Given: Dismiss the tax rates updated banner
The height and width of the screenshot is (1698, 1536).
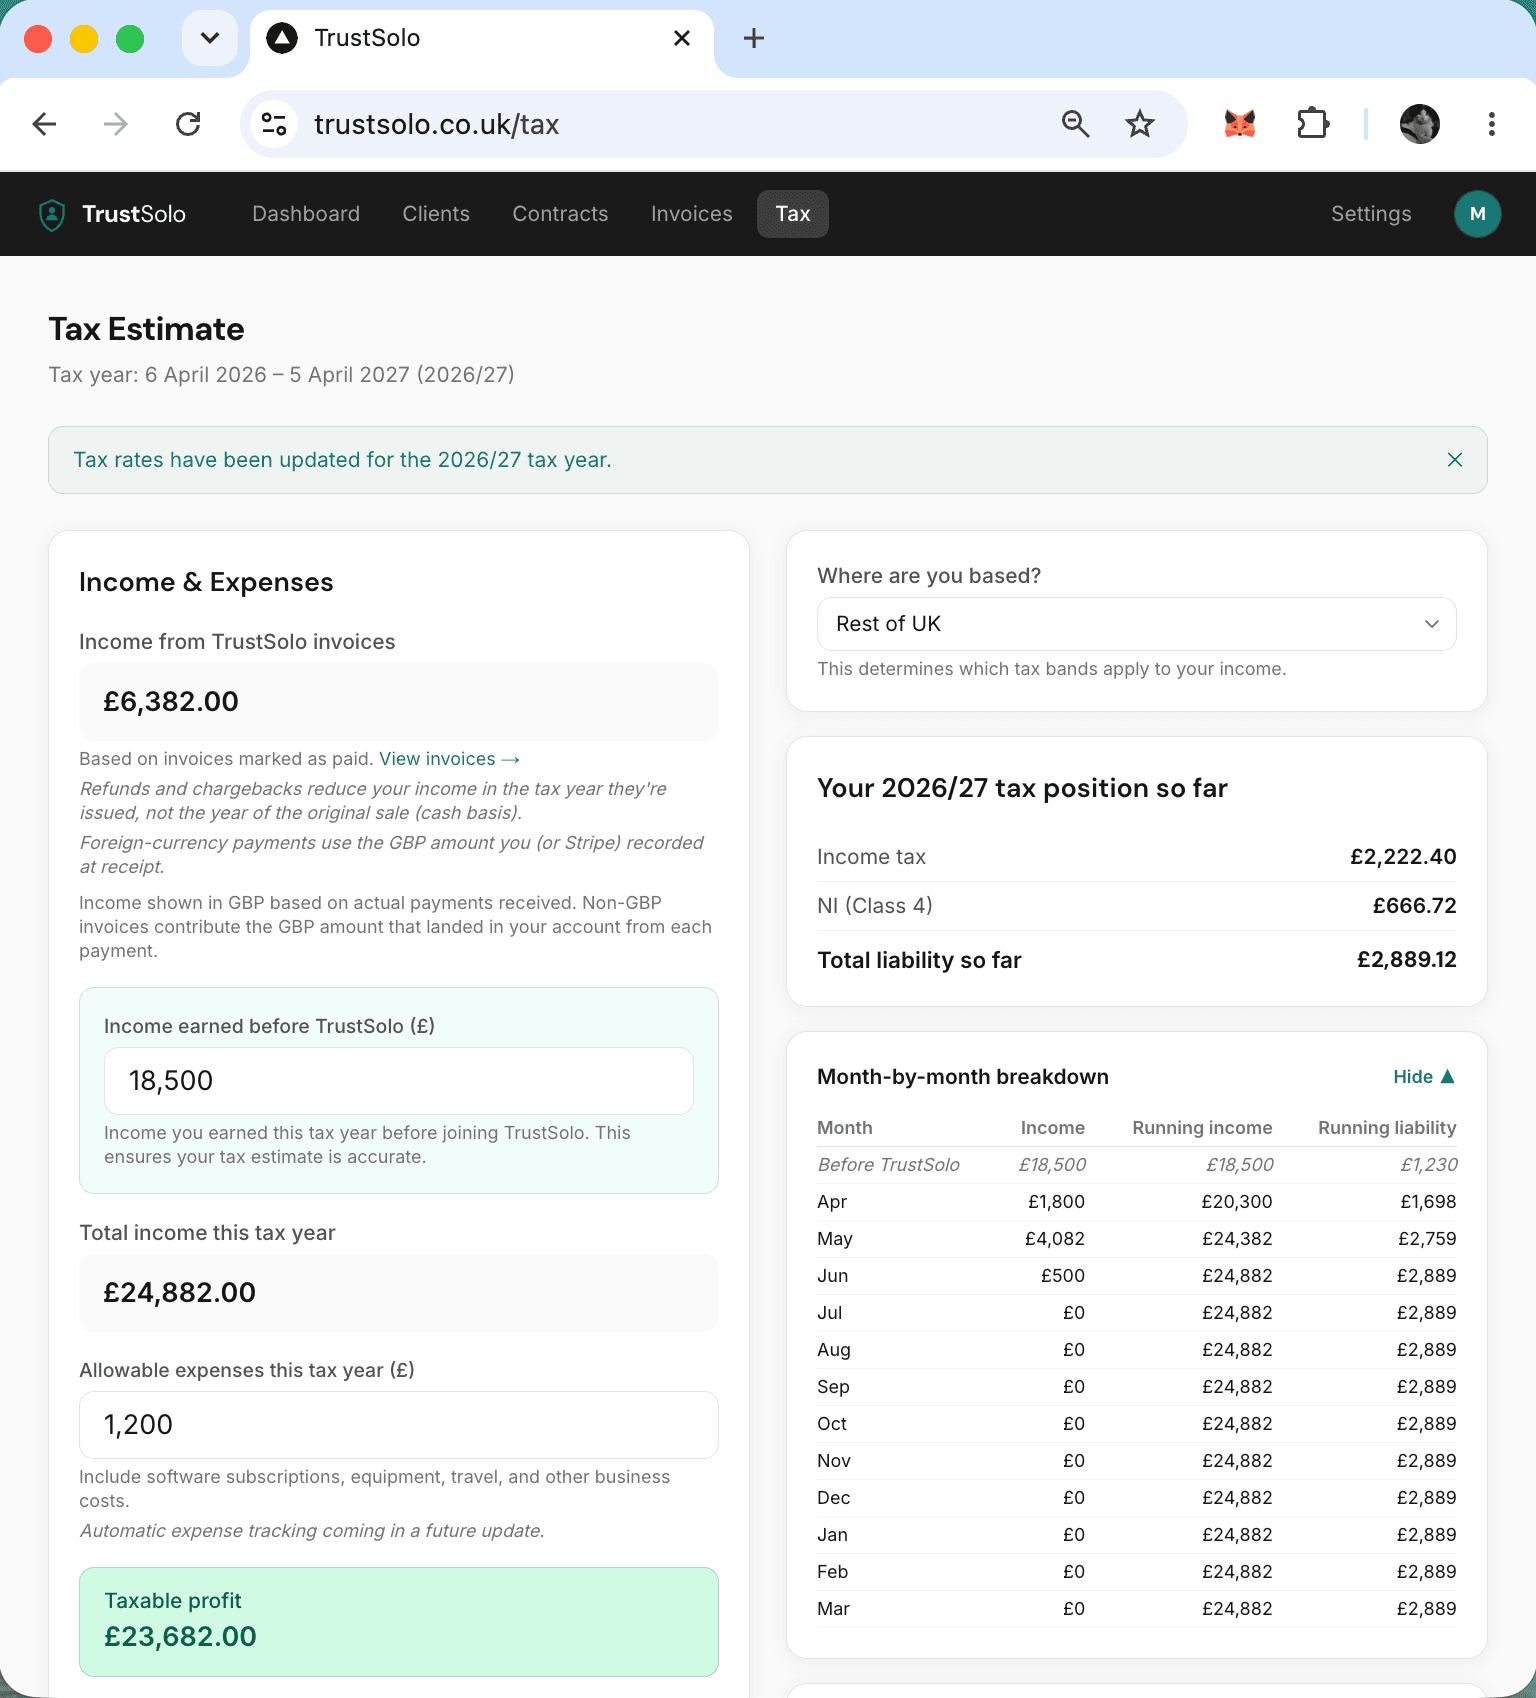Looking at the screenshot, I should click(x=1455, y=460).
